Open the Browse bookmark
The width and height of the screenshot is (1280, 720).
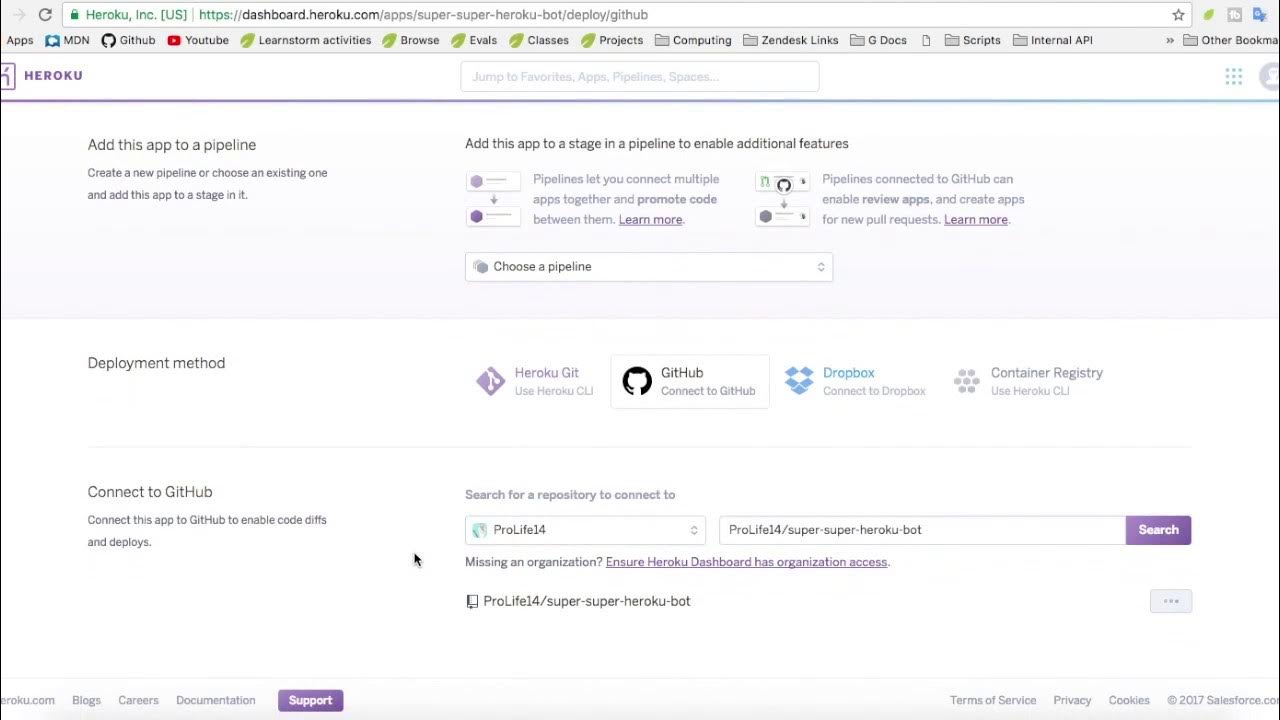coord(411,41)
